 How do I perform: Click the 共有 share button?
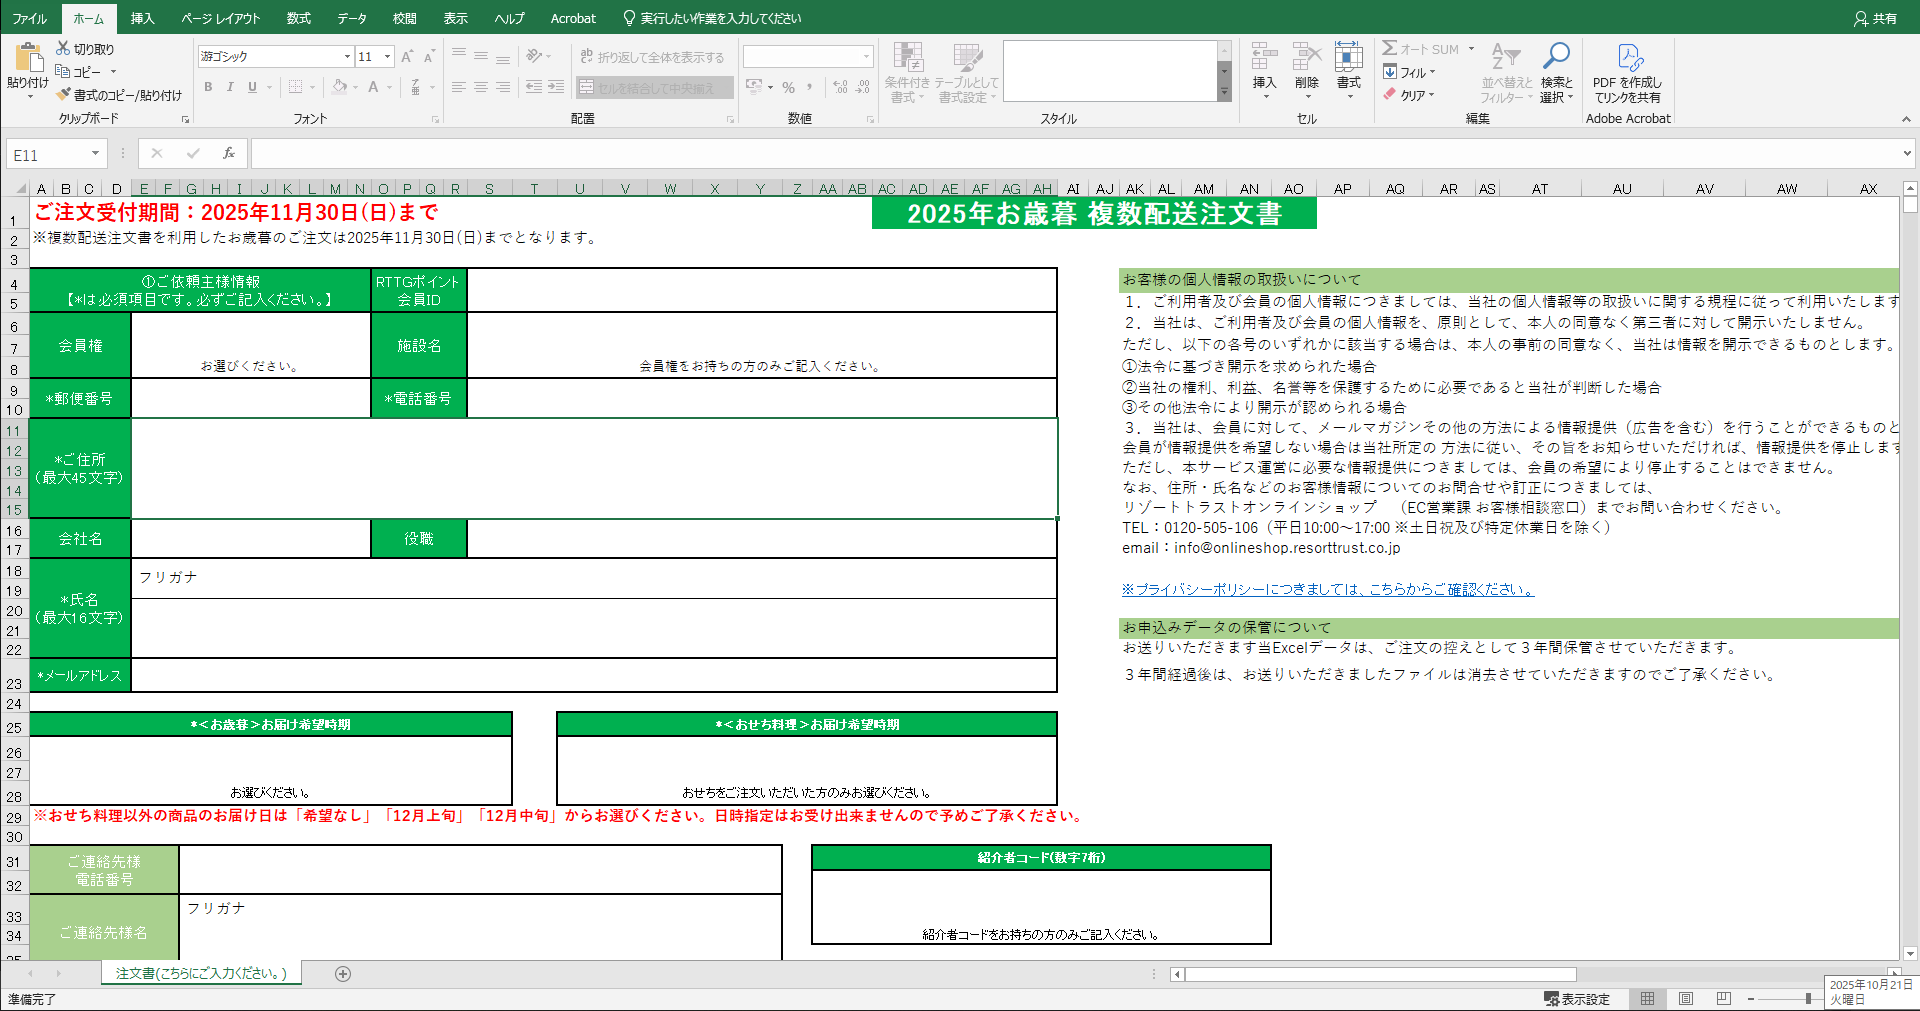1875,18
